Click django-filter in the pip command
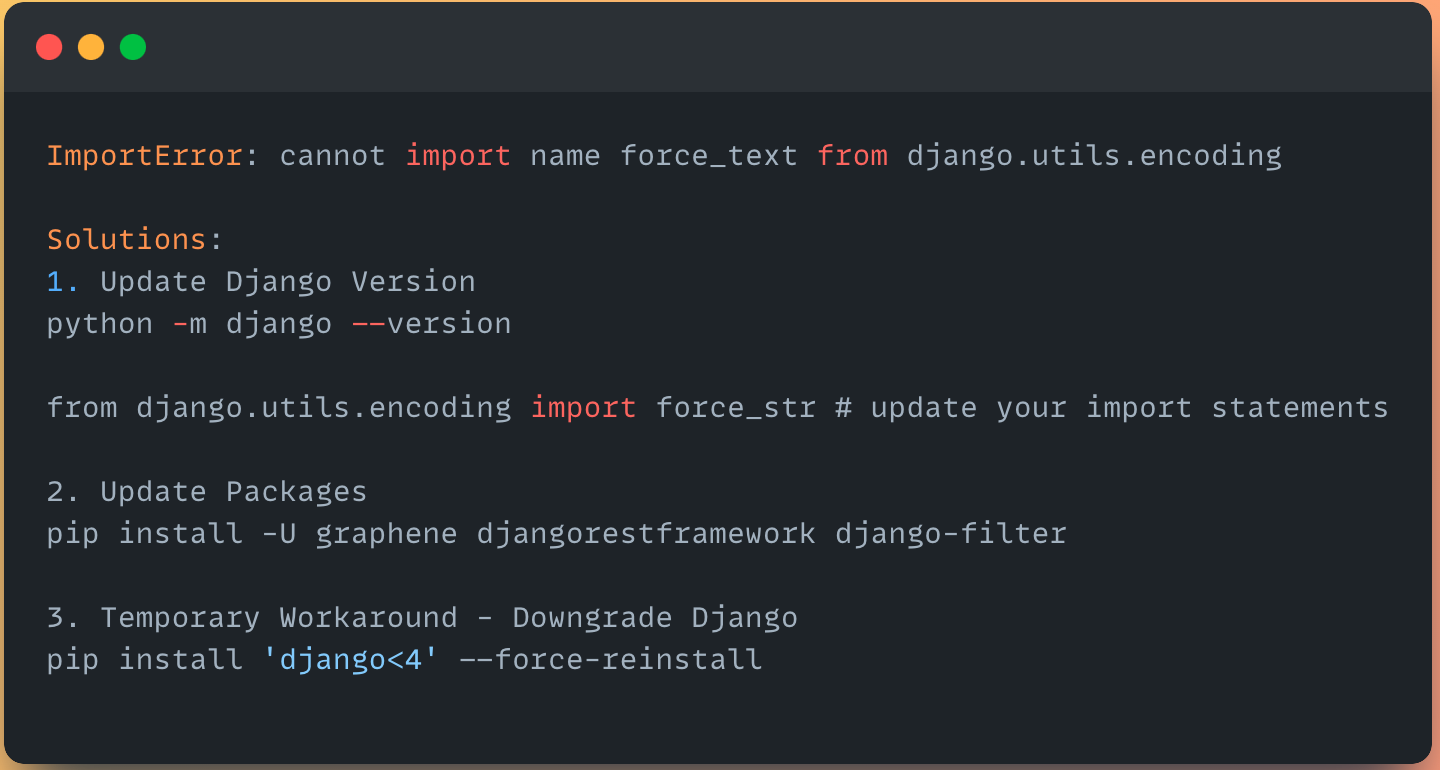1440x770 pixels. [x=951, y=534]
